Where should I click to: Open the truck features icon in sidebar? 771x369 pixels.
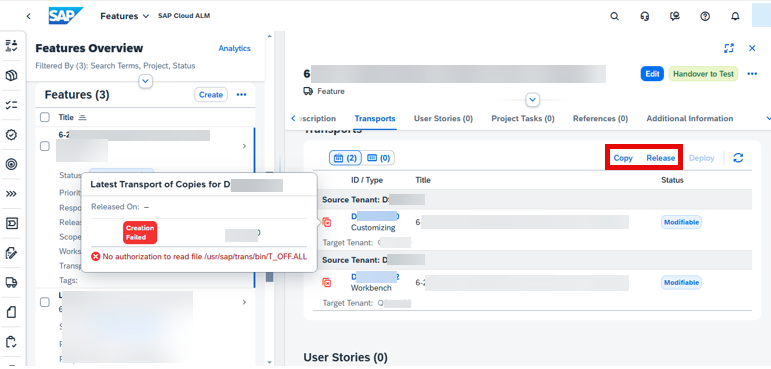coord(11,282)
